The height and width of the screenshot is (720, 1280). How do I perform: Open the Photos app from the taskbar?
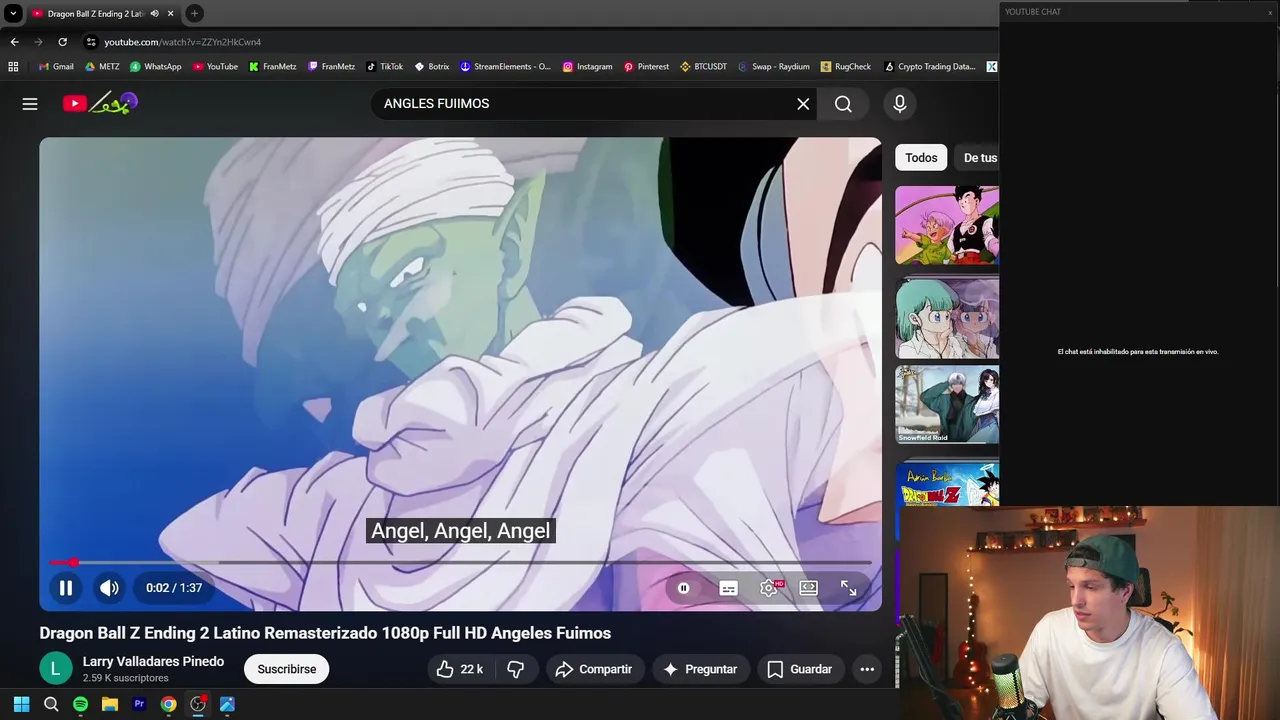[227, 704]
